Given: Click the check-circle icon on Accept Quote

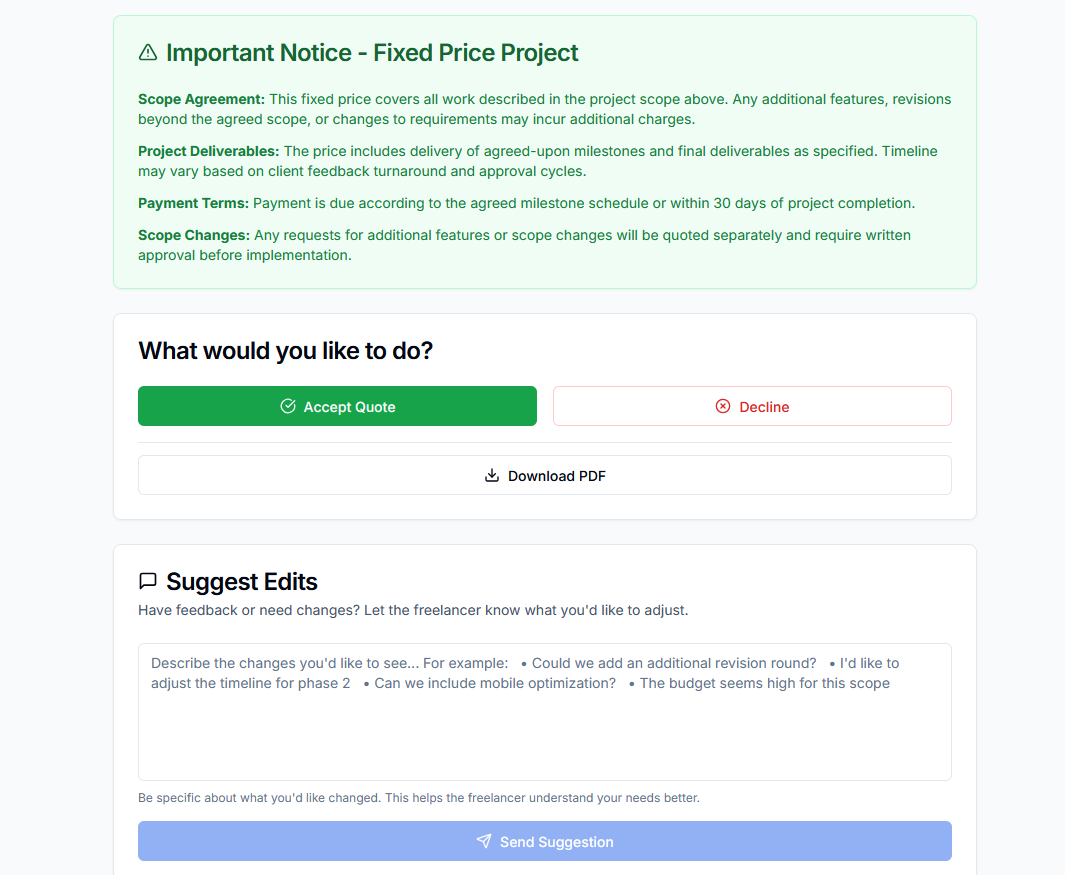Looking at the screenshot, I should coord(288,406).
